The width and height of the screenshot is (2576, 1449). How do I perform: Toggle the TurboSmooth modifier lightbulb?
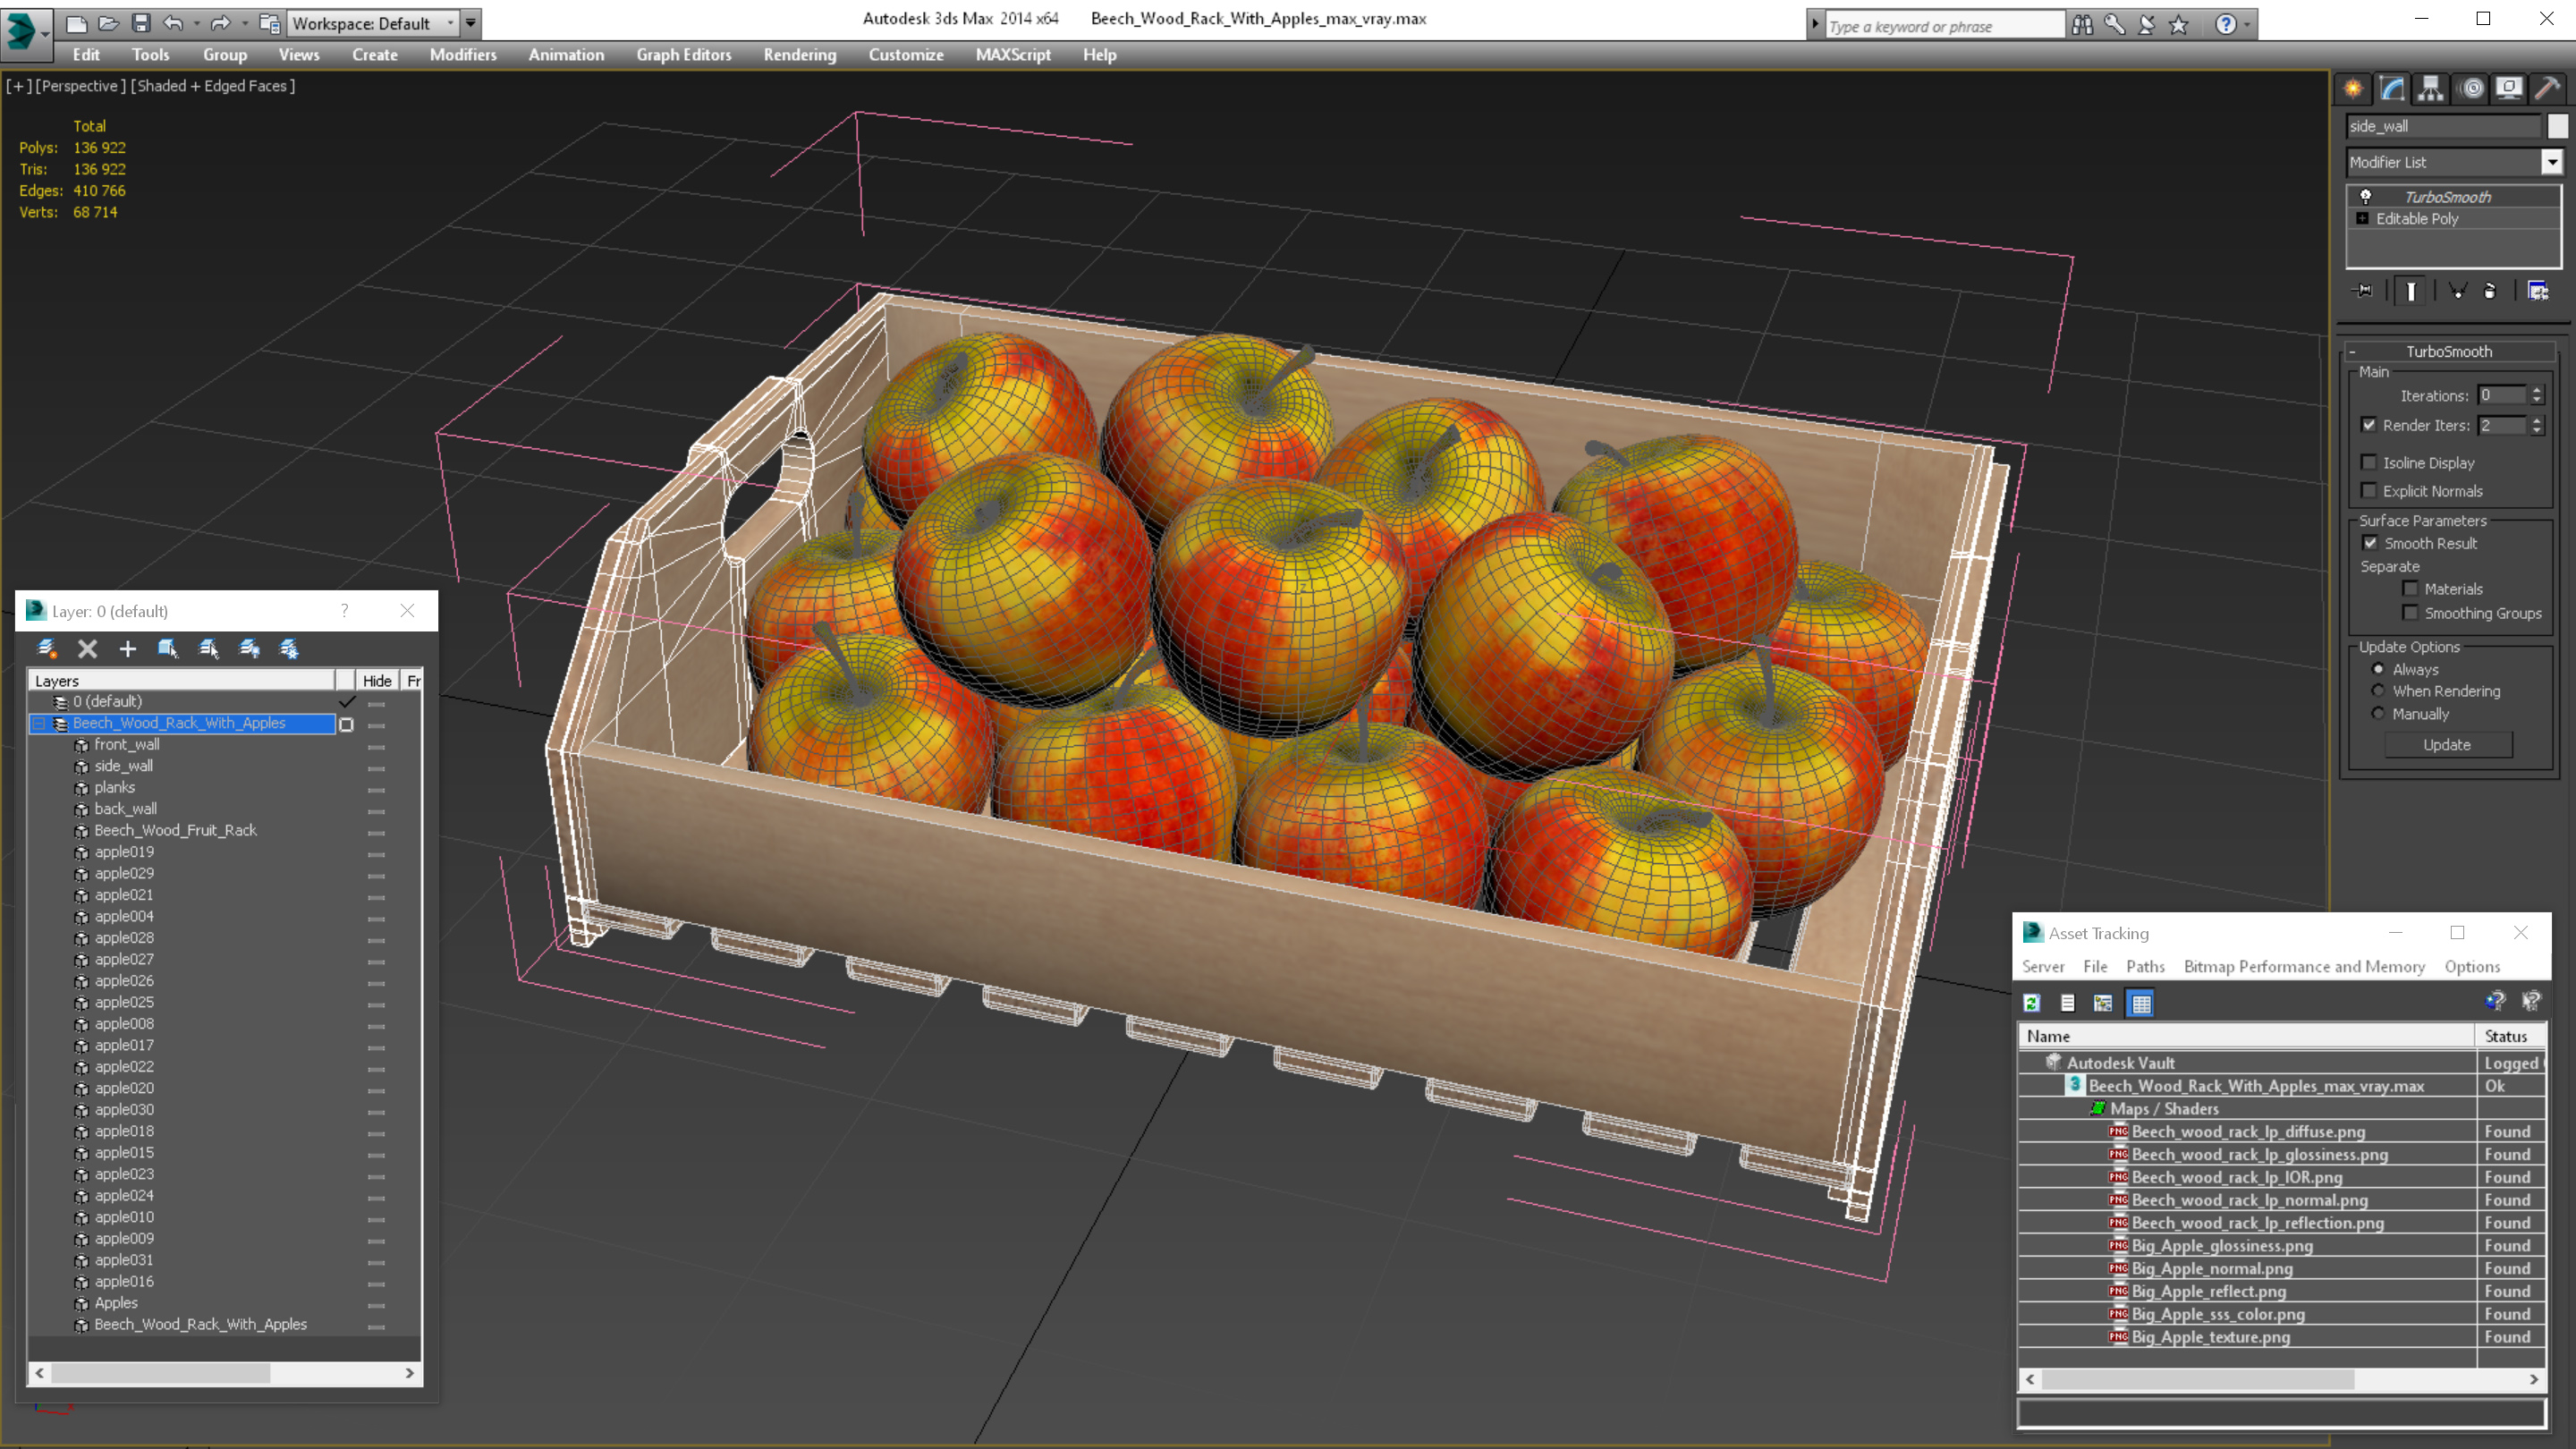[x=2366, y=197]
